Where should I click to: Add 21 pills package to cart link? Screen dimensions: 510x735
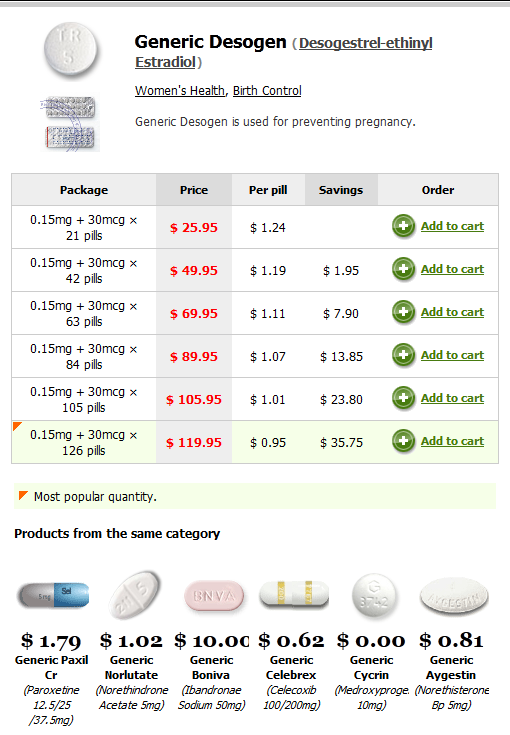pos(452,226)
